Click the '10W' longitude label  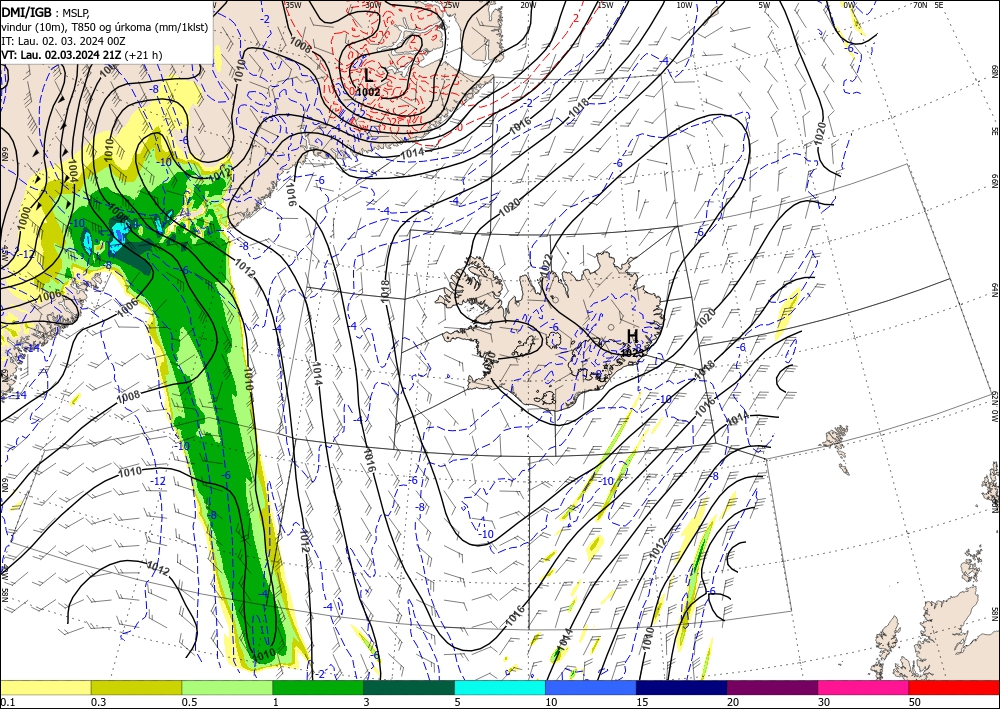pos(684,5)
